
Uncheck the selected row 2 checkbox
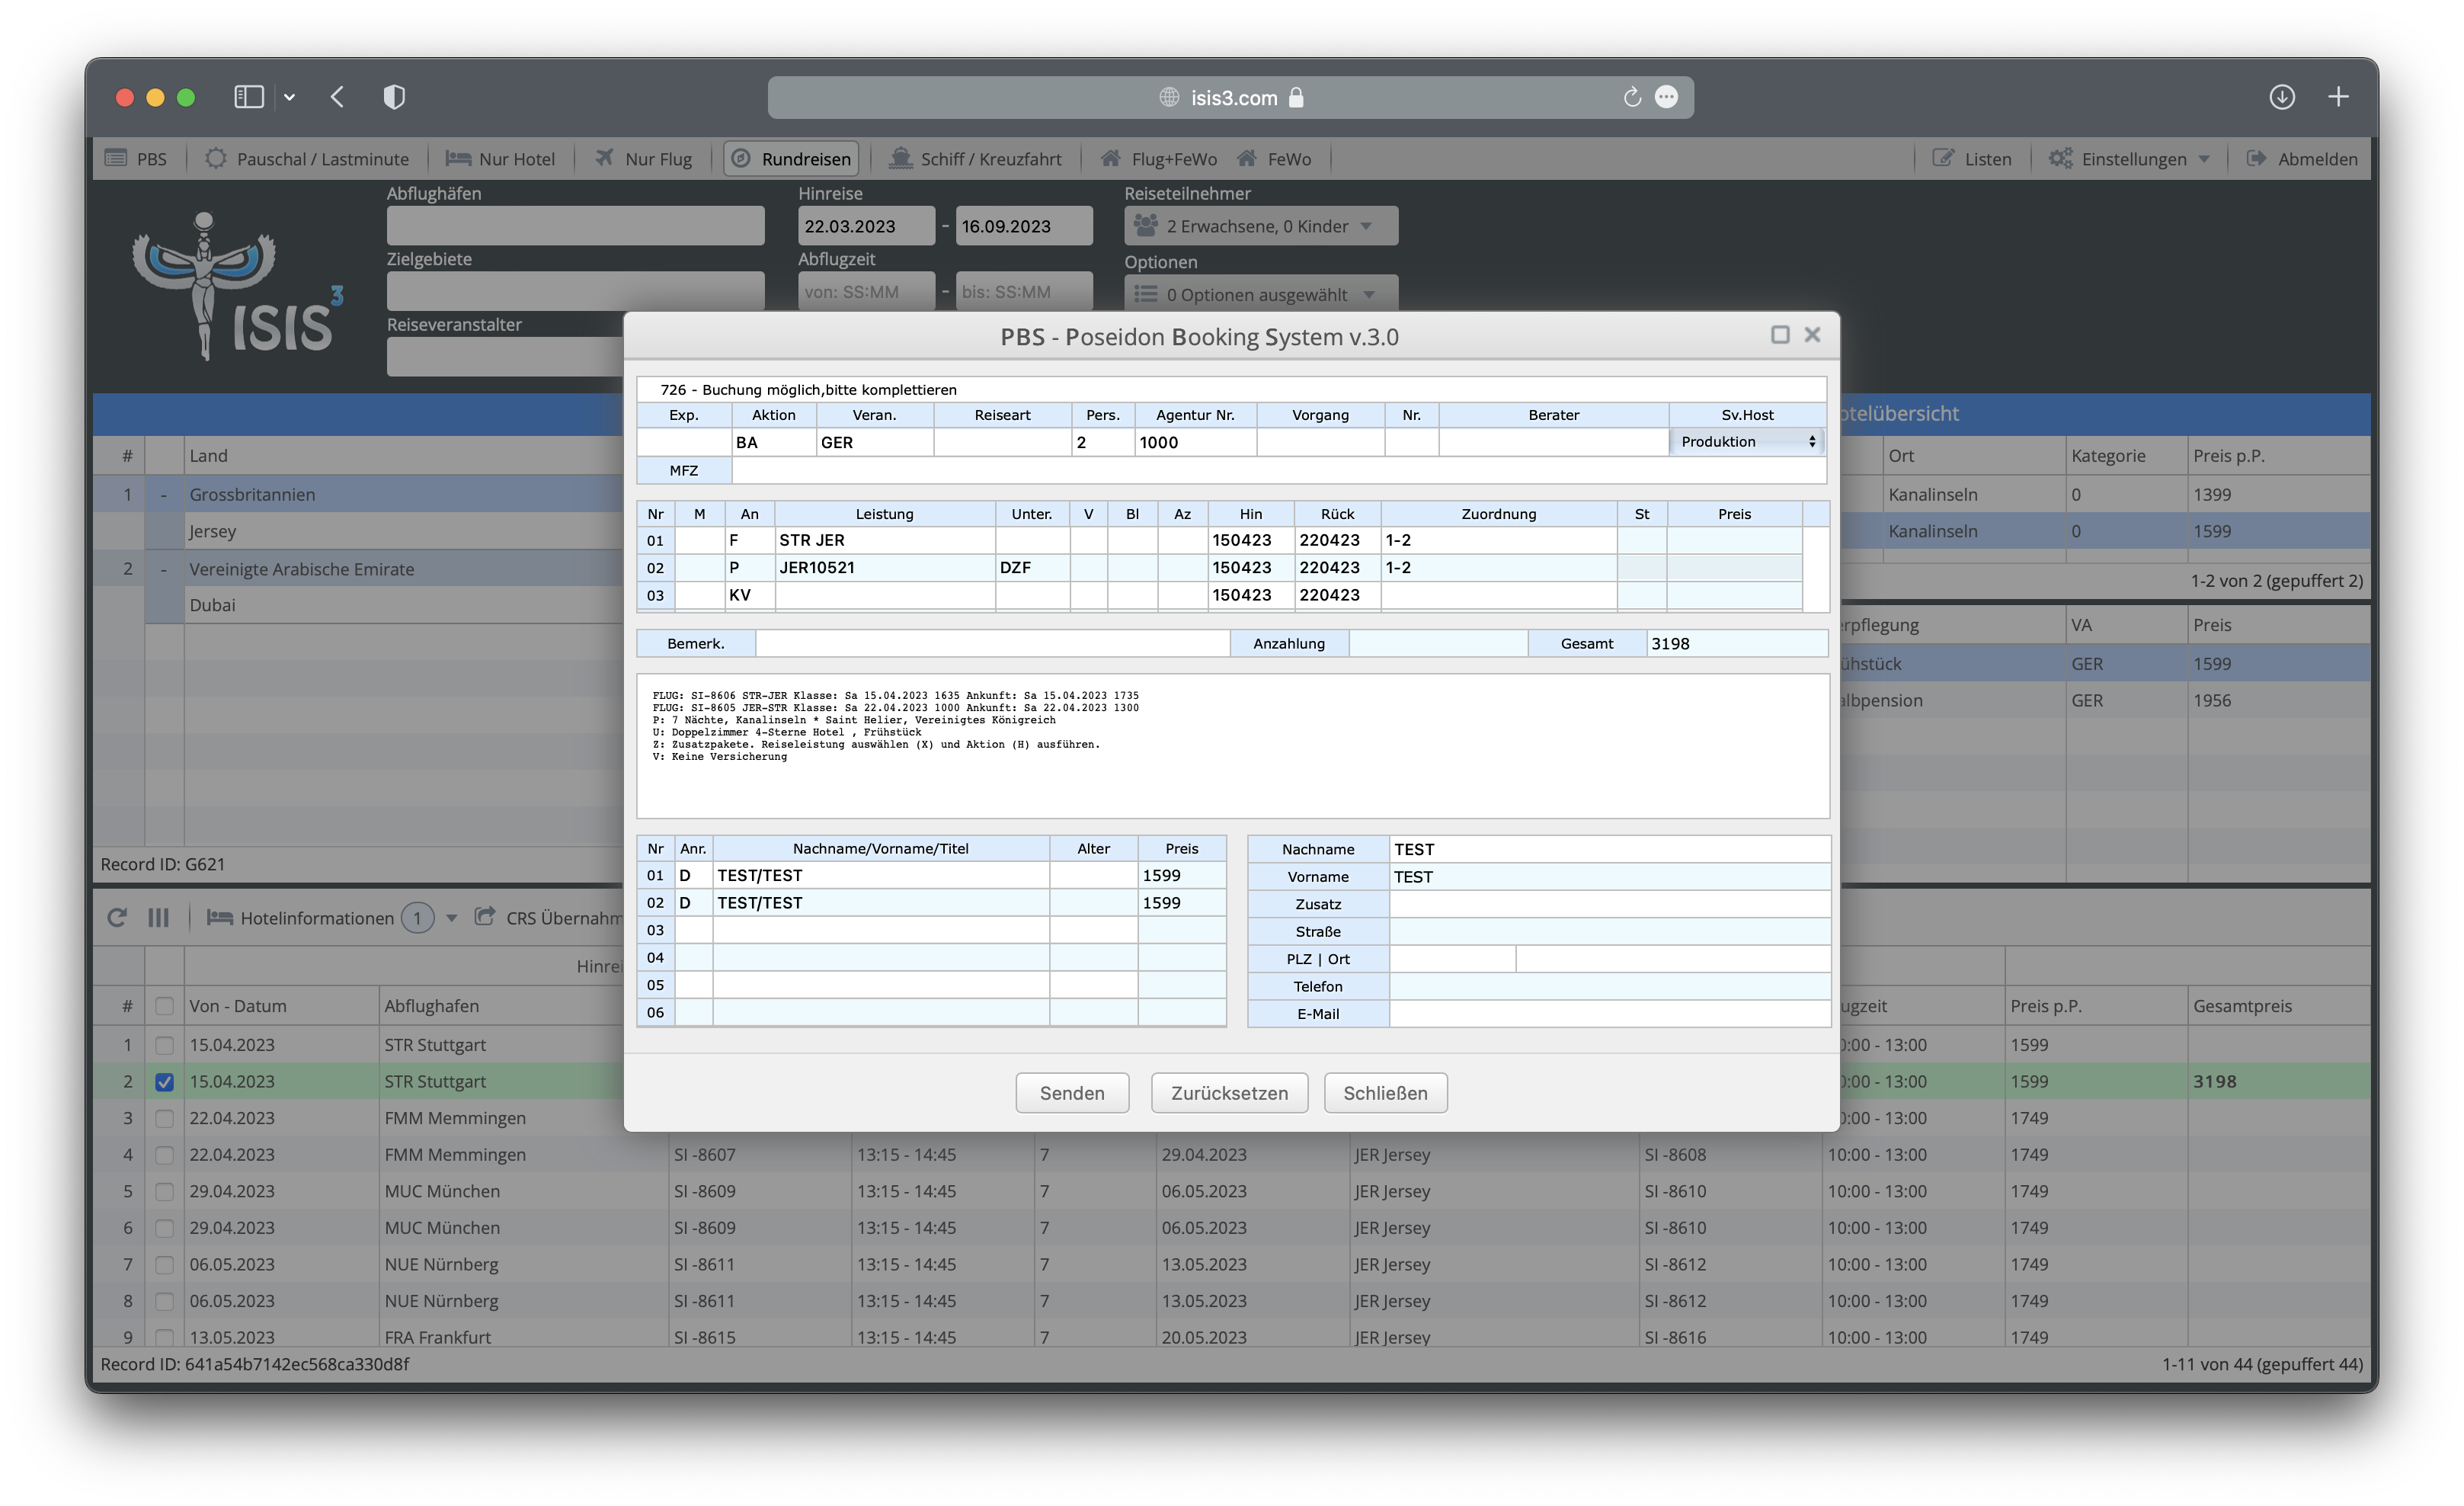[165, 1082]
